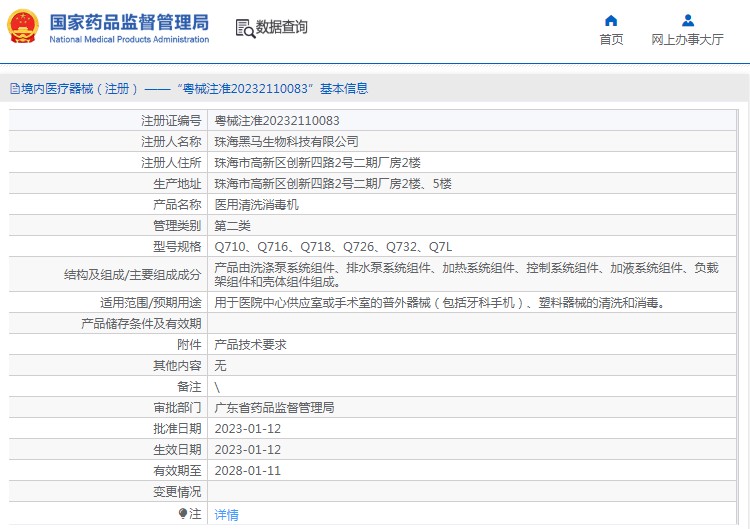The width and height of the screenshot is (750, 529).
Task: Click the 结构及组成/主要组成成分 label
Action: pos(132,275)
